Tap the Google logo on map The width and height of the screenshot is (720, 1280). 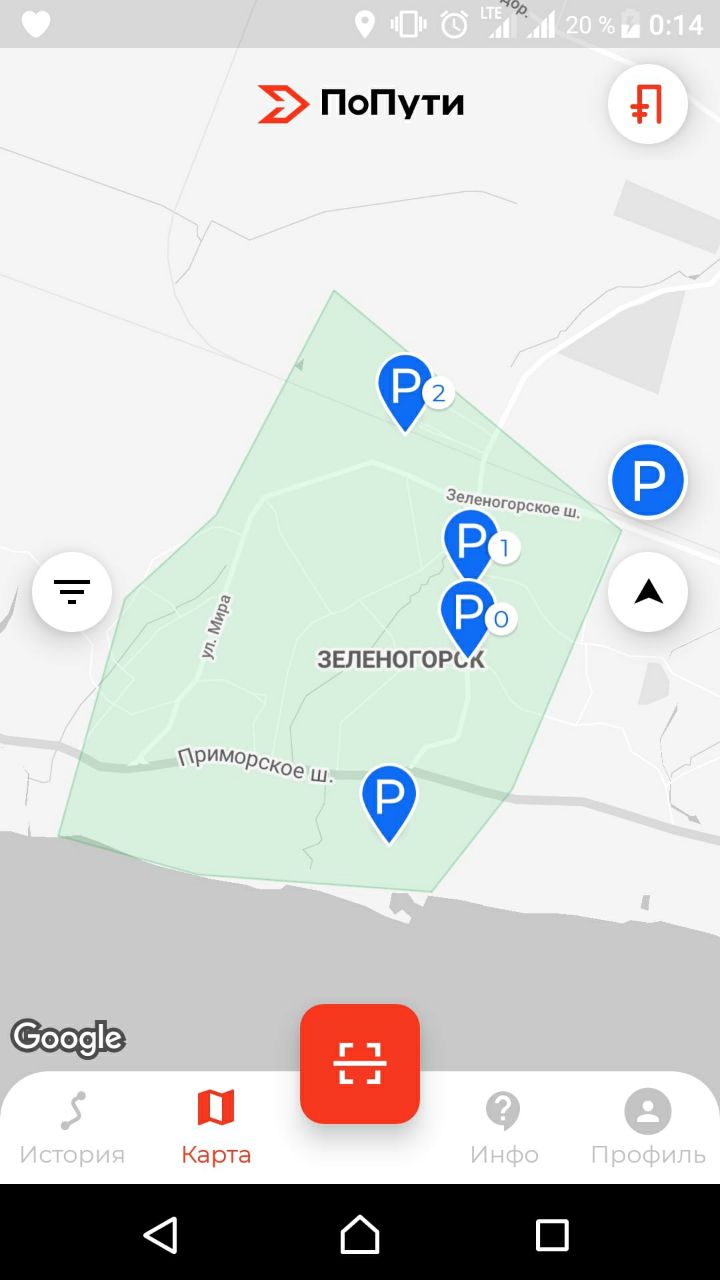click(68, 1038)
